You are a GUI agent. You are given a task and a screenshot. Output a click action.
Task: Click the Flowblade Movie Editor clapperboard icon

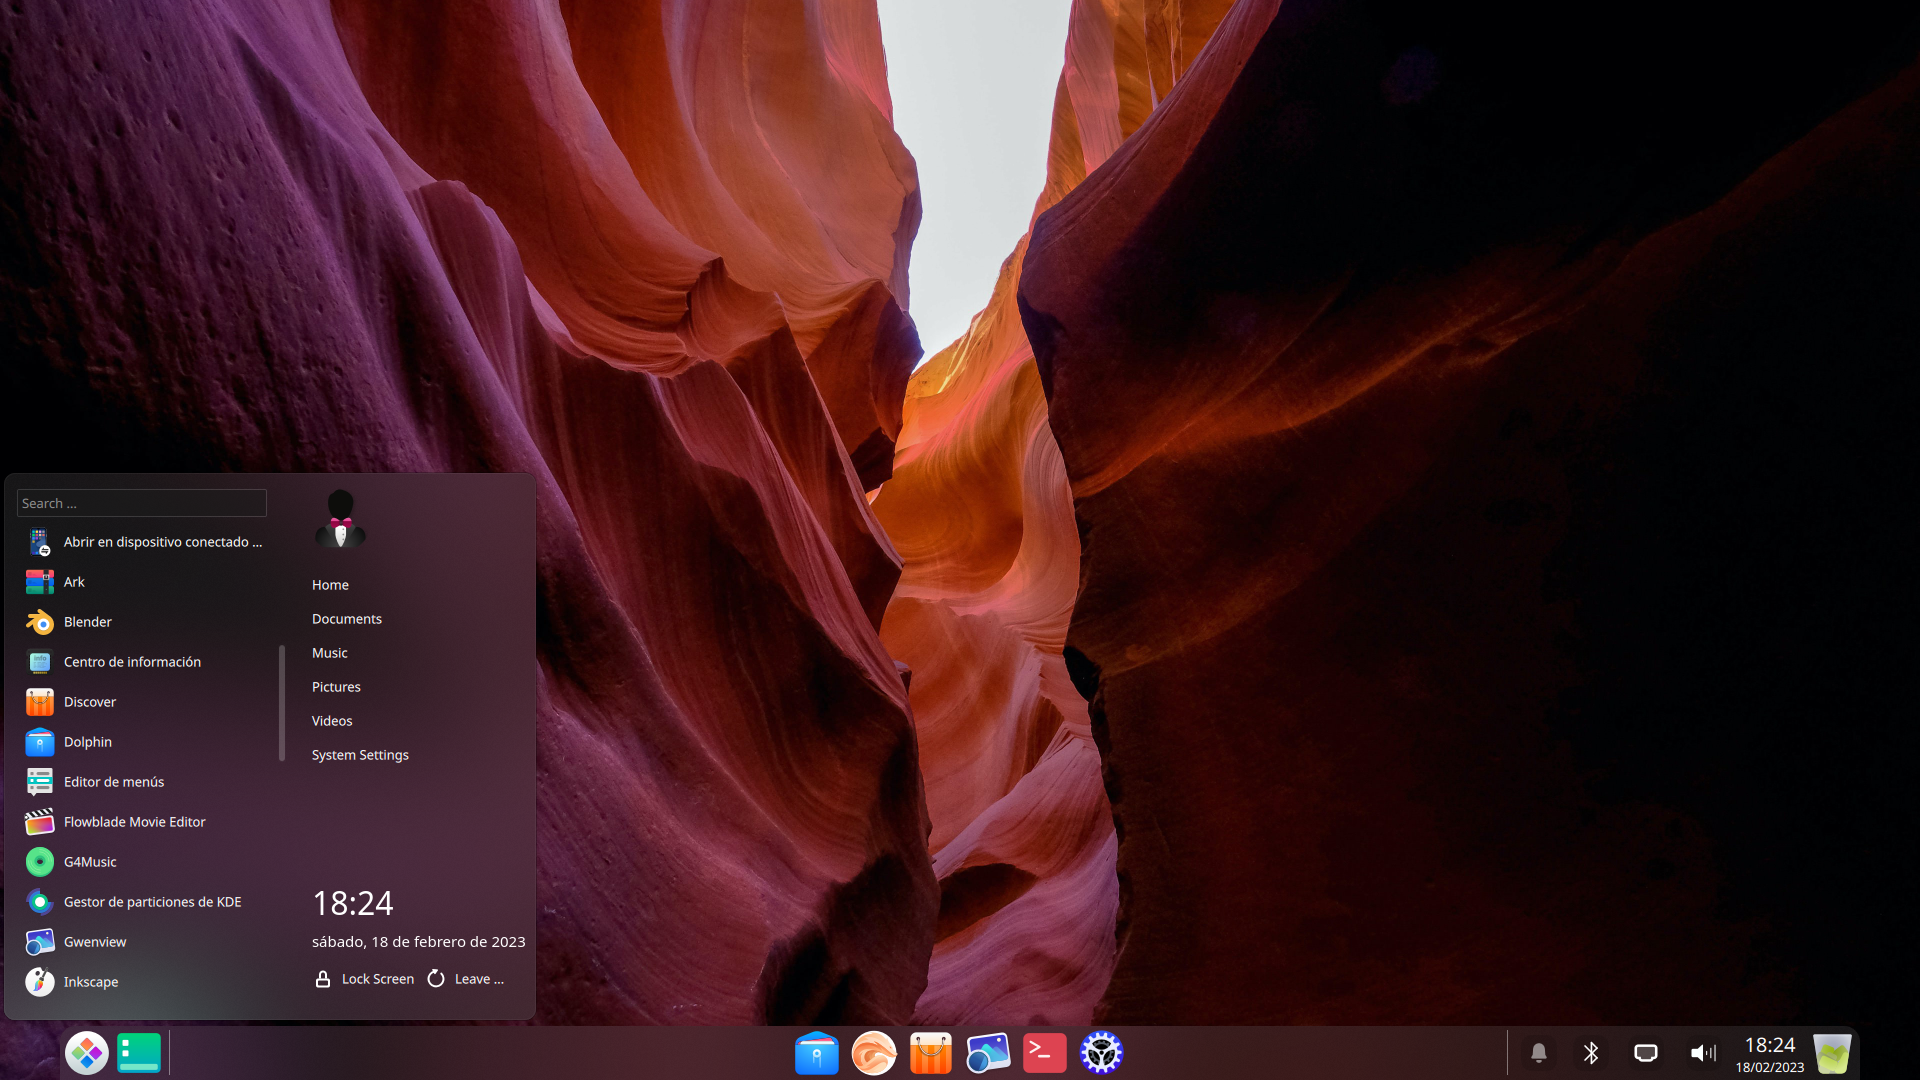[x=40, y=822]
